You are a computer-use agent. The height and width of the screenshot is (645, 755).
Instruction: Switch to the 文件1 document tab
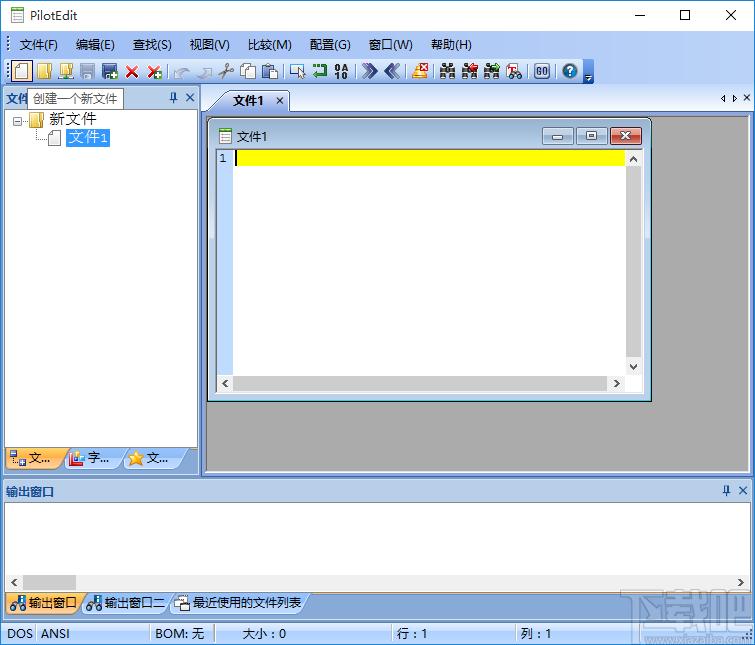[x=248, y=101]
